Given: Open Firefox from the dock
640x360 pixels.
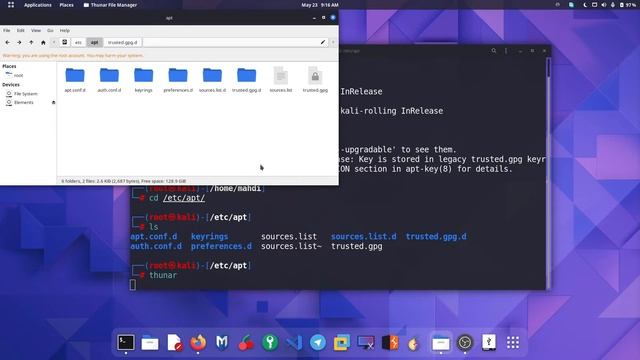Looking at the screenshot, I should point(198,342).
